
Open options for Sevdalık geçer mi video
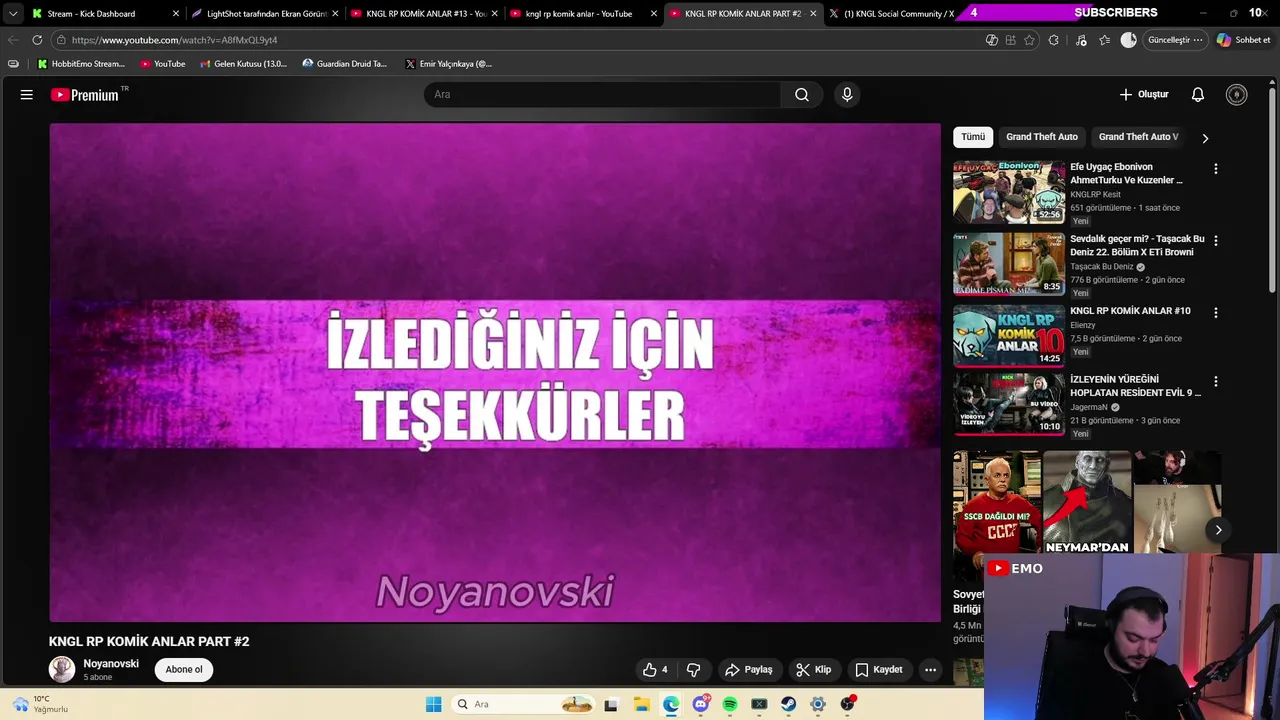point(1216,241)
